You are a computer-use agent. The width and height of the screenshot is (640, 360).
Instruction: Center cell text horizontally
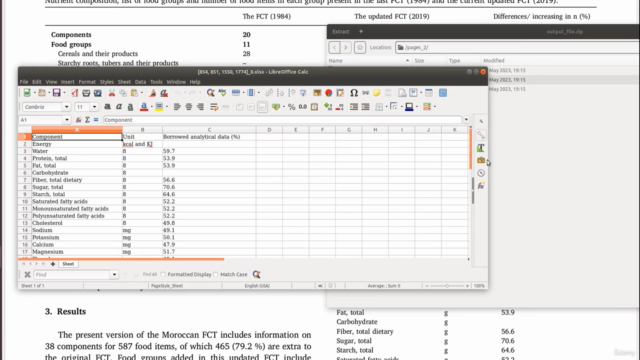point(189,107)
